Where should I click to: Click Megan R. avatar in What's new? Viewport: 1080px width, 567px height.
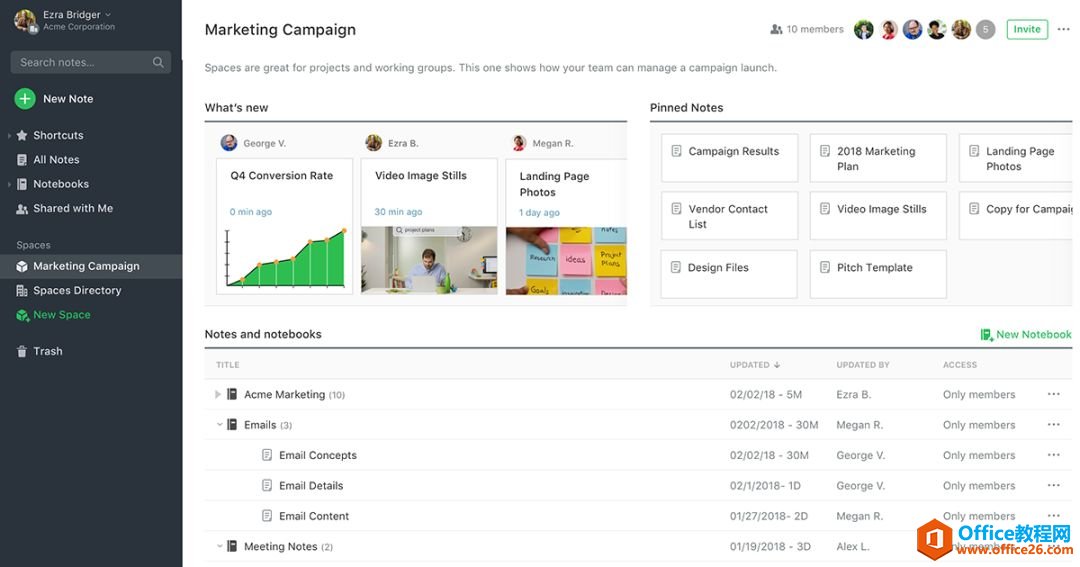[519, 143]
